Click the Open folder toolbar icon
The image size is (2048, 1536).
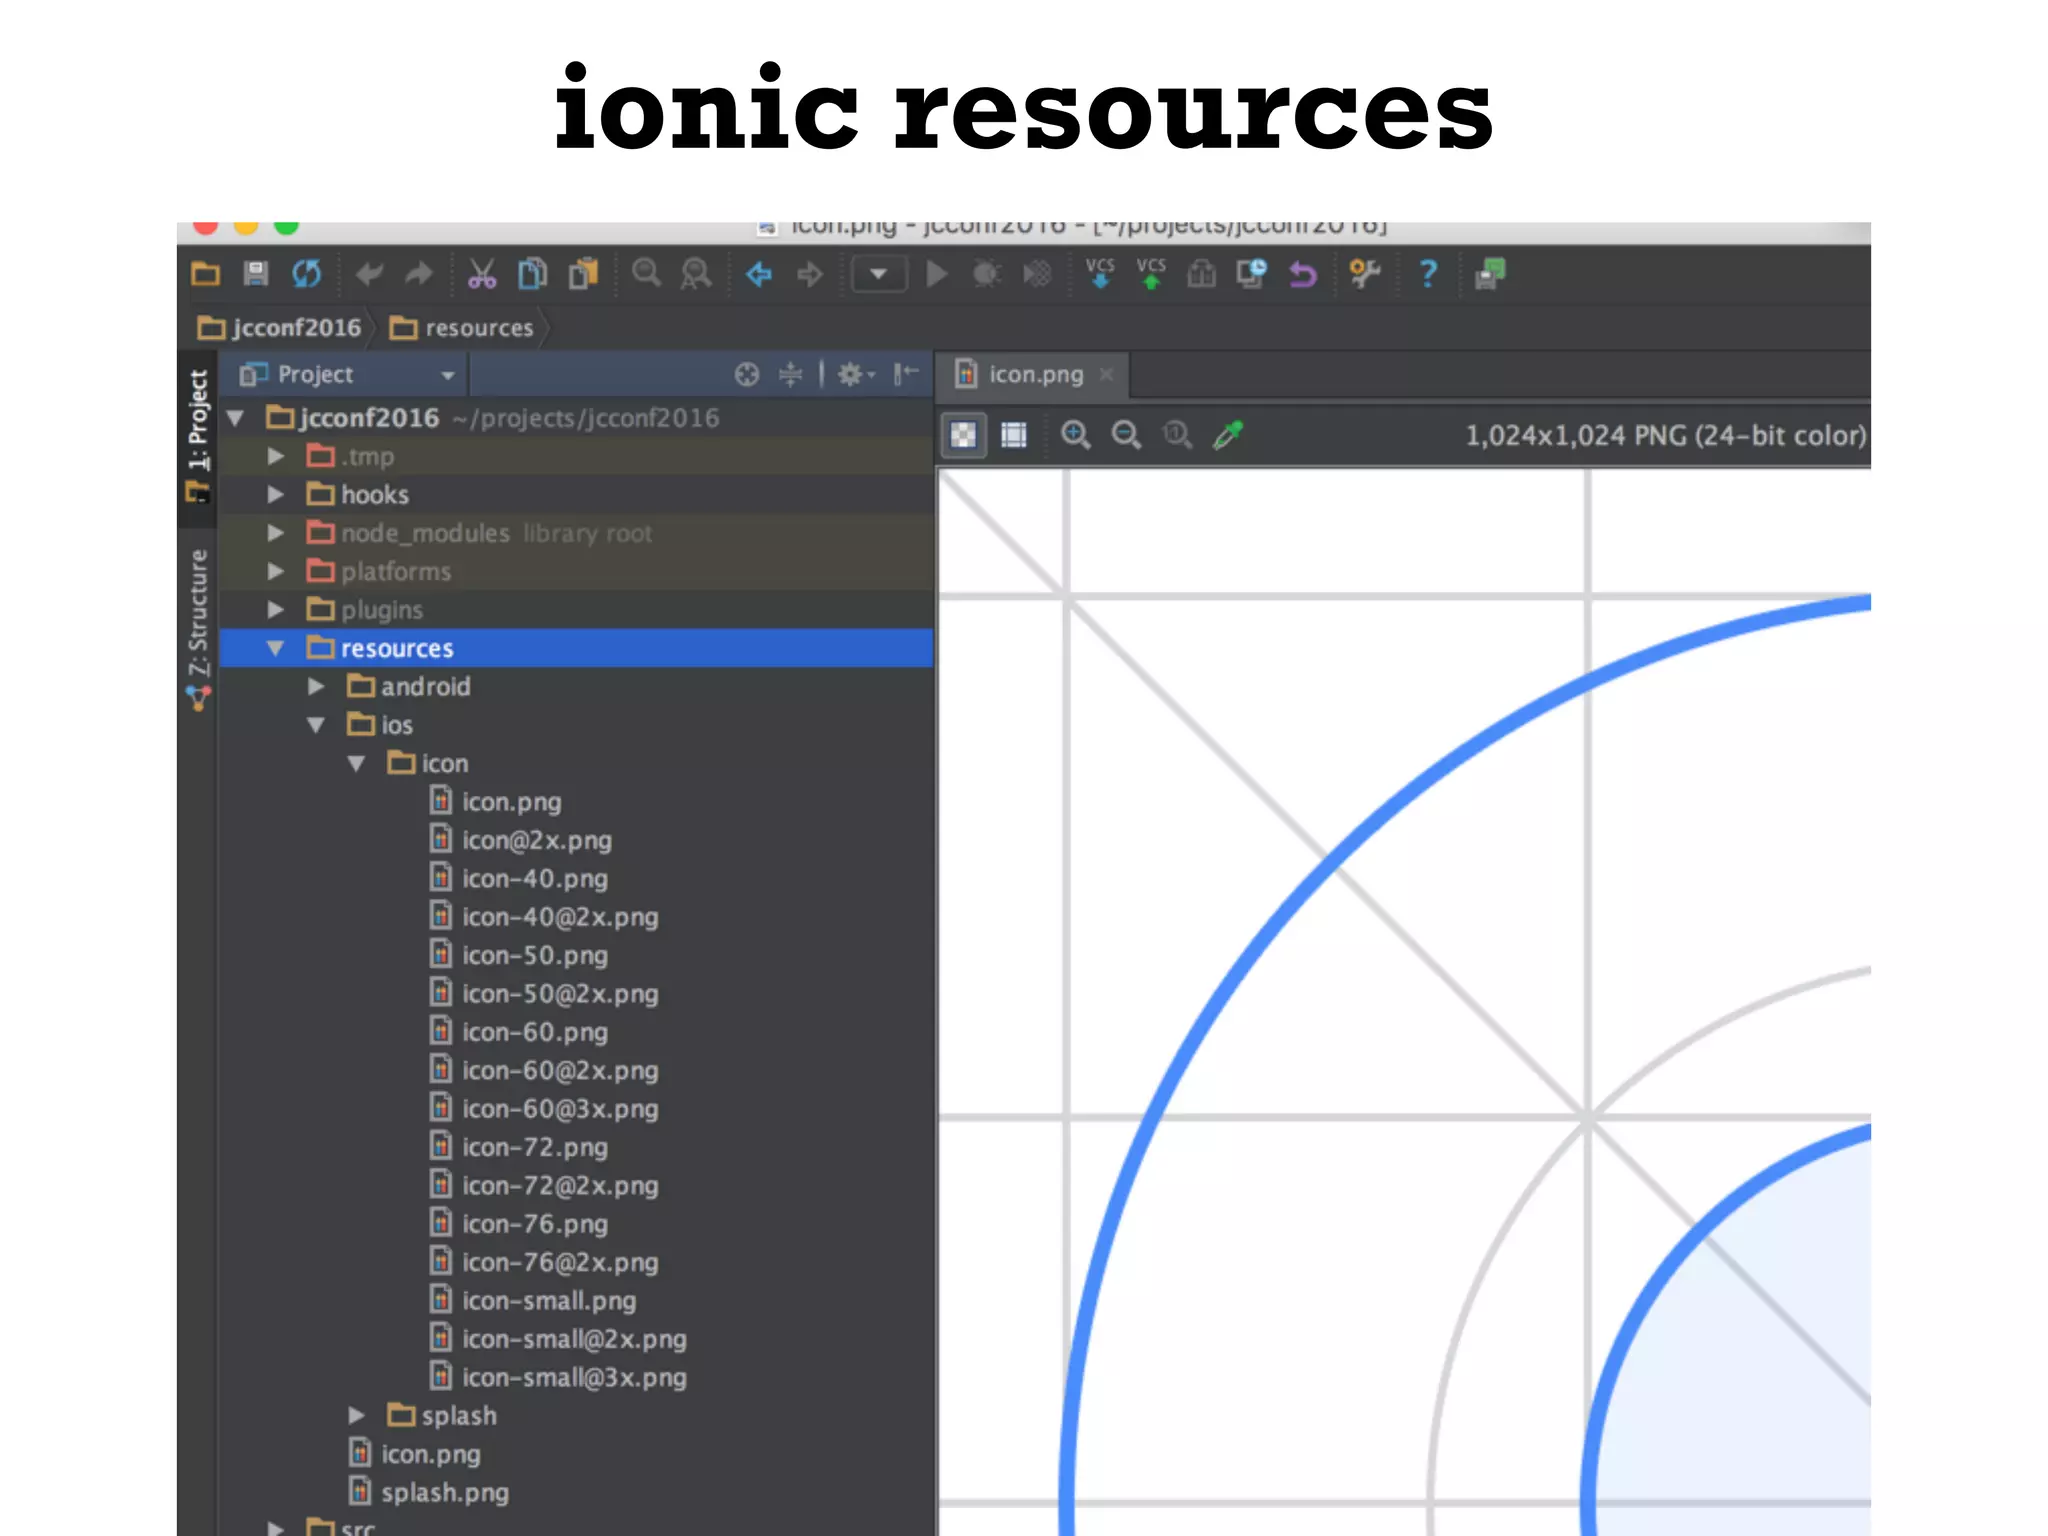[x=205, y=273]
